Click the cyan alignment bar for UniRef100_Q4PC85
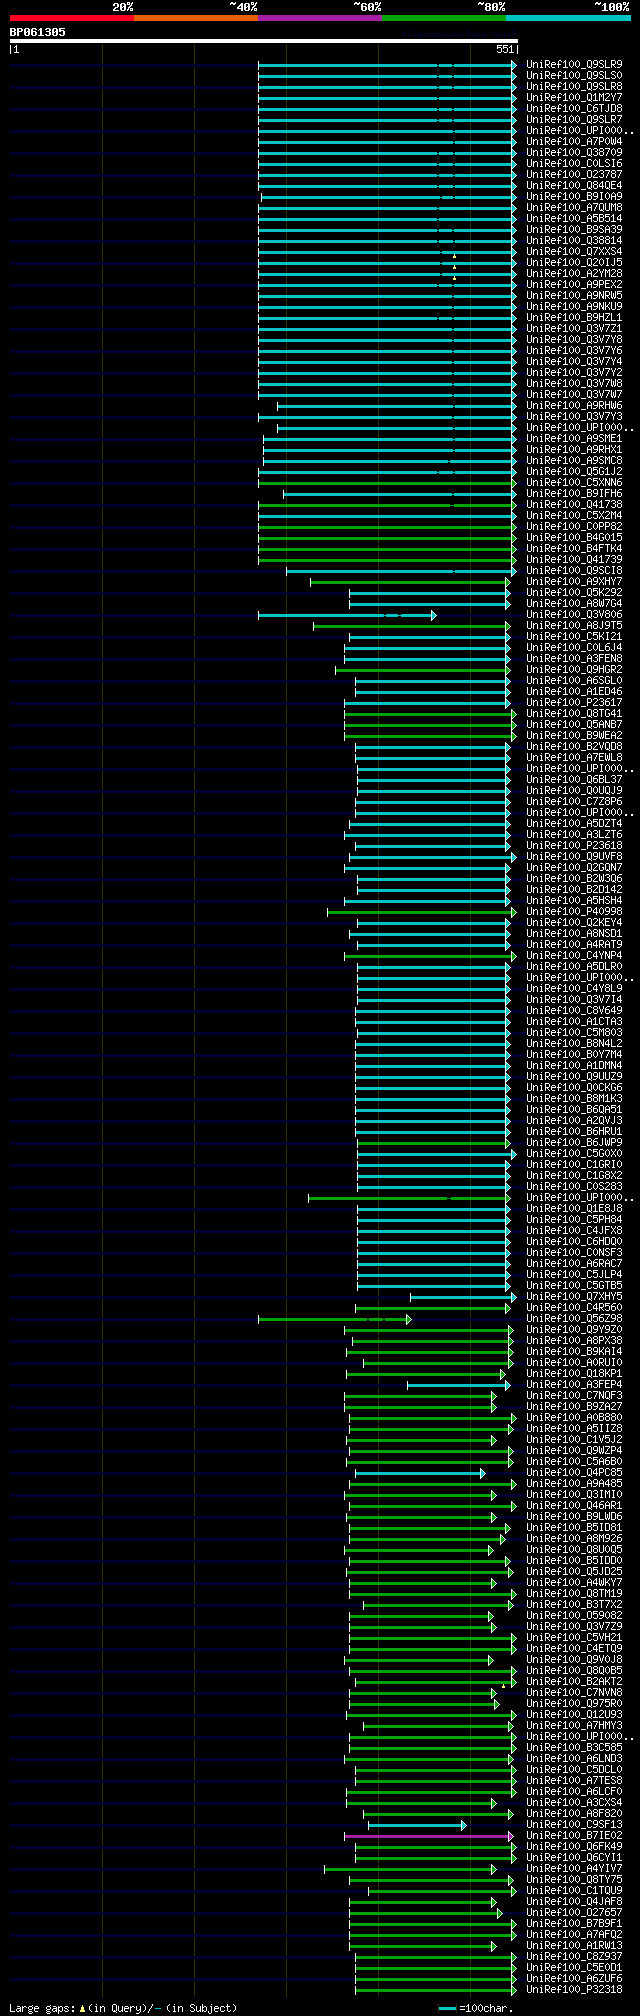Screen dimensions: 640x2016 [x=420, y=1474]
